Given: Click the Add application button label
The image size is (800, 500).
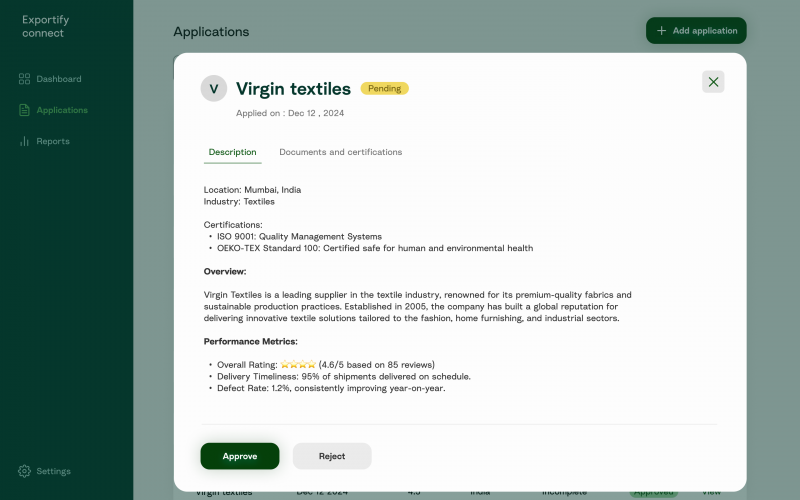Looking at the screenshot, I should tap(705, 31).
